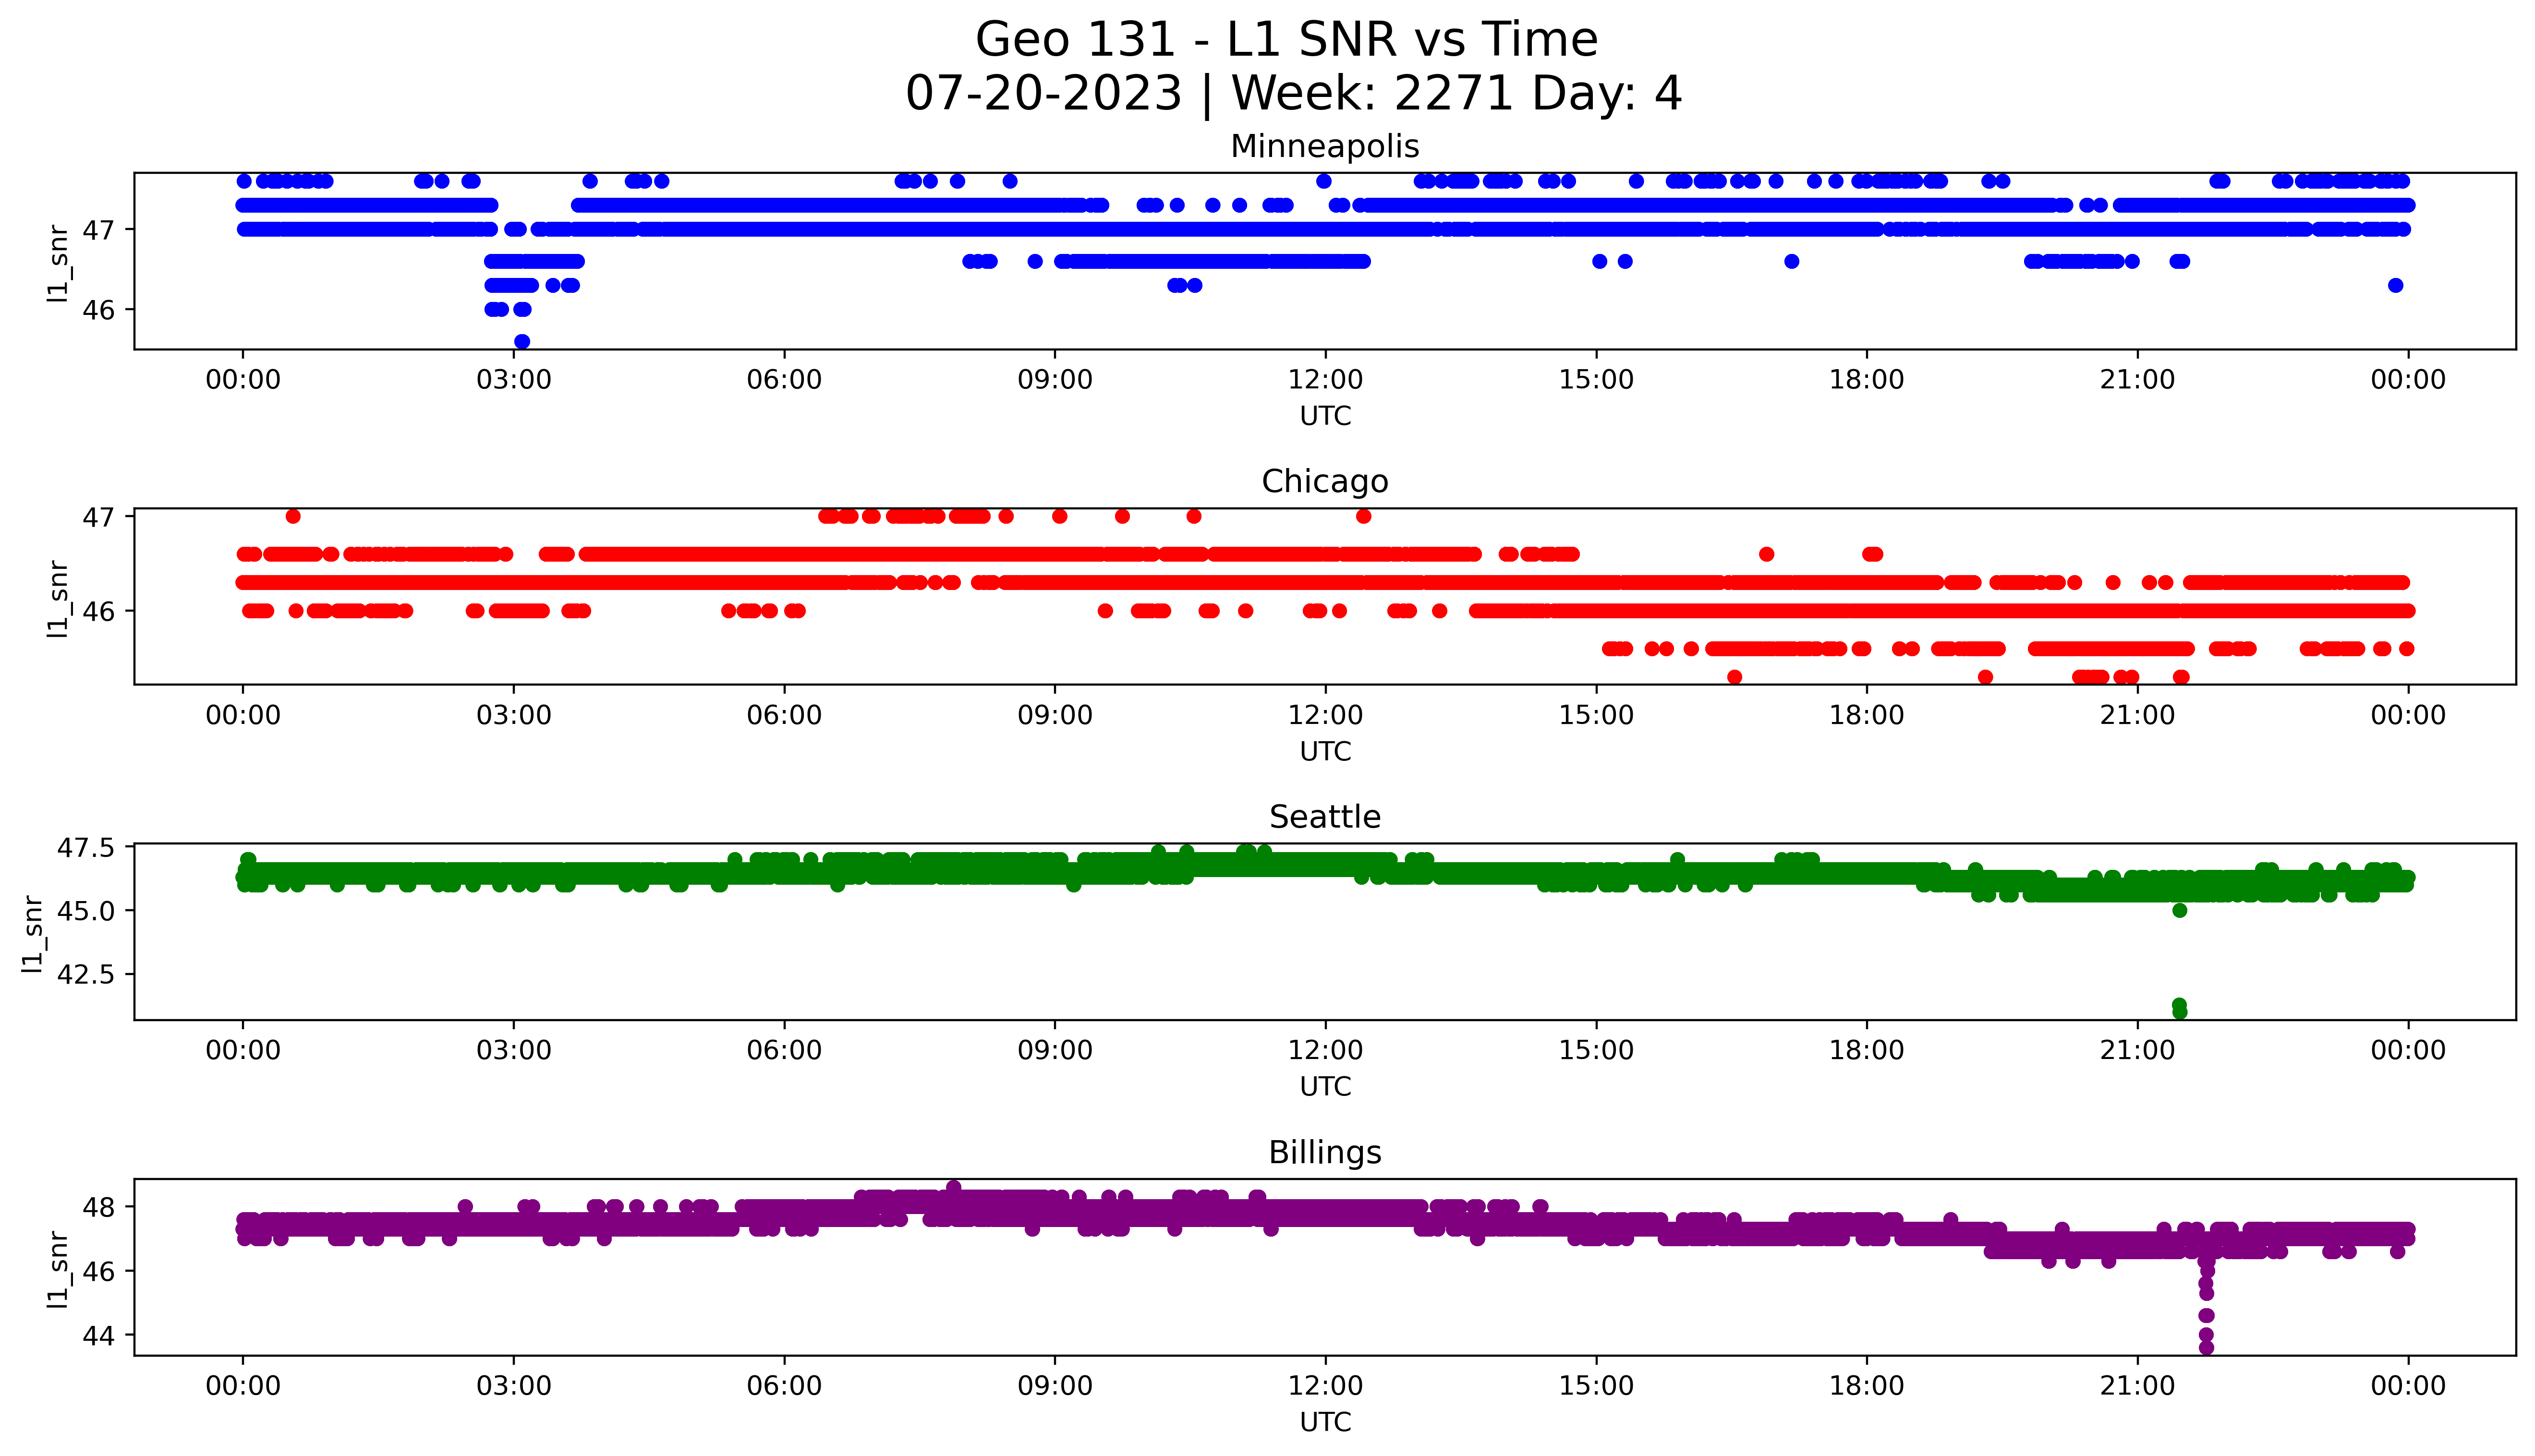Click the 03:00 tick label of Minneapolis plot
2535x1456 pixels.
tap(514, 380)
